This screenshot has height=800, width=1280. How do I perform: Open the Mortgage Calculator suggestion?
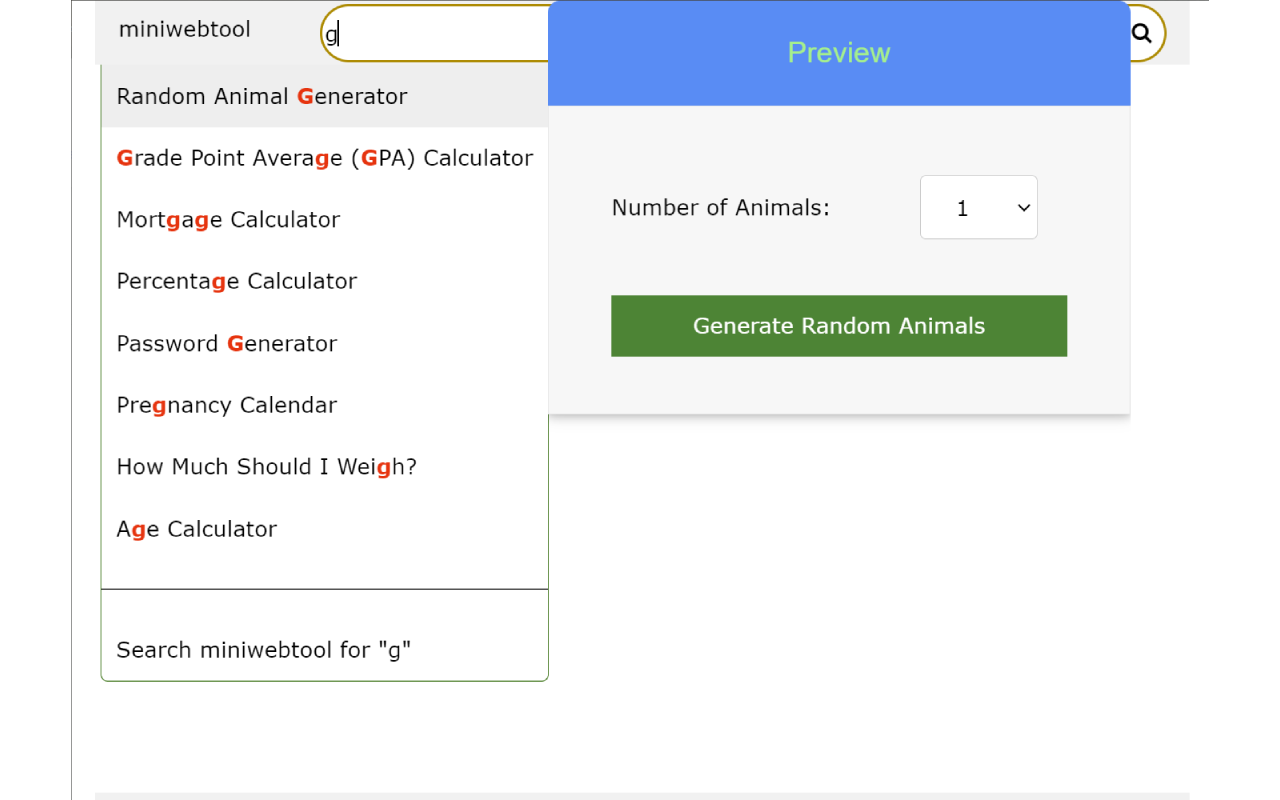click(228, 220)
